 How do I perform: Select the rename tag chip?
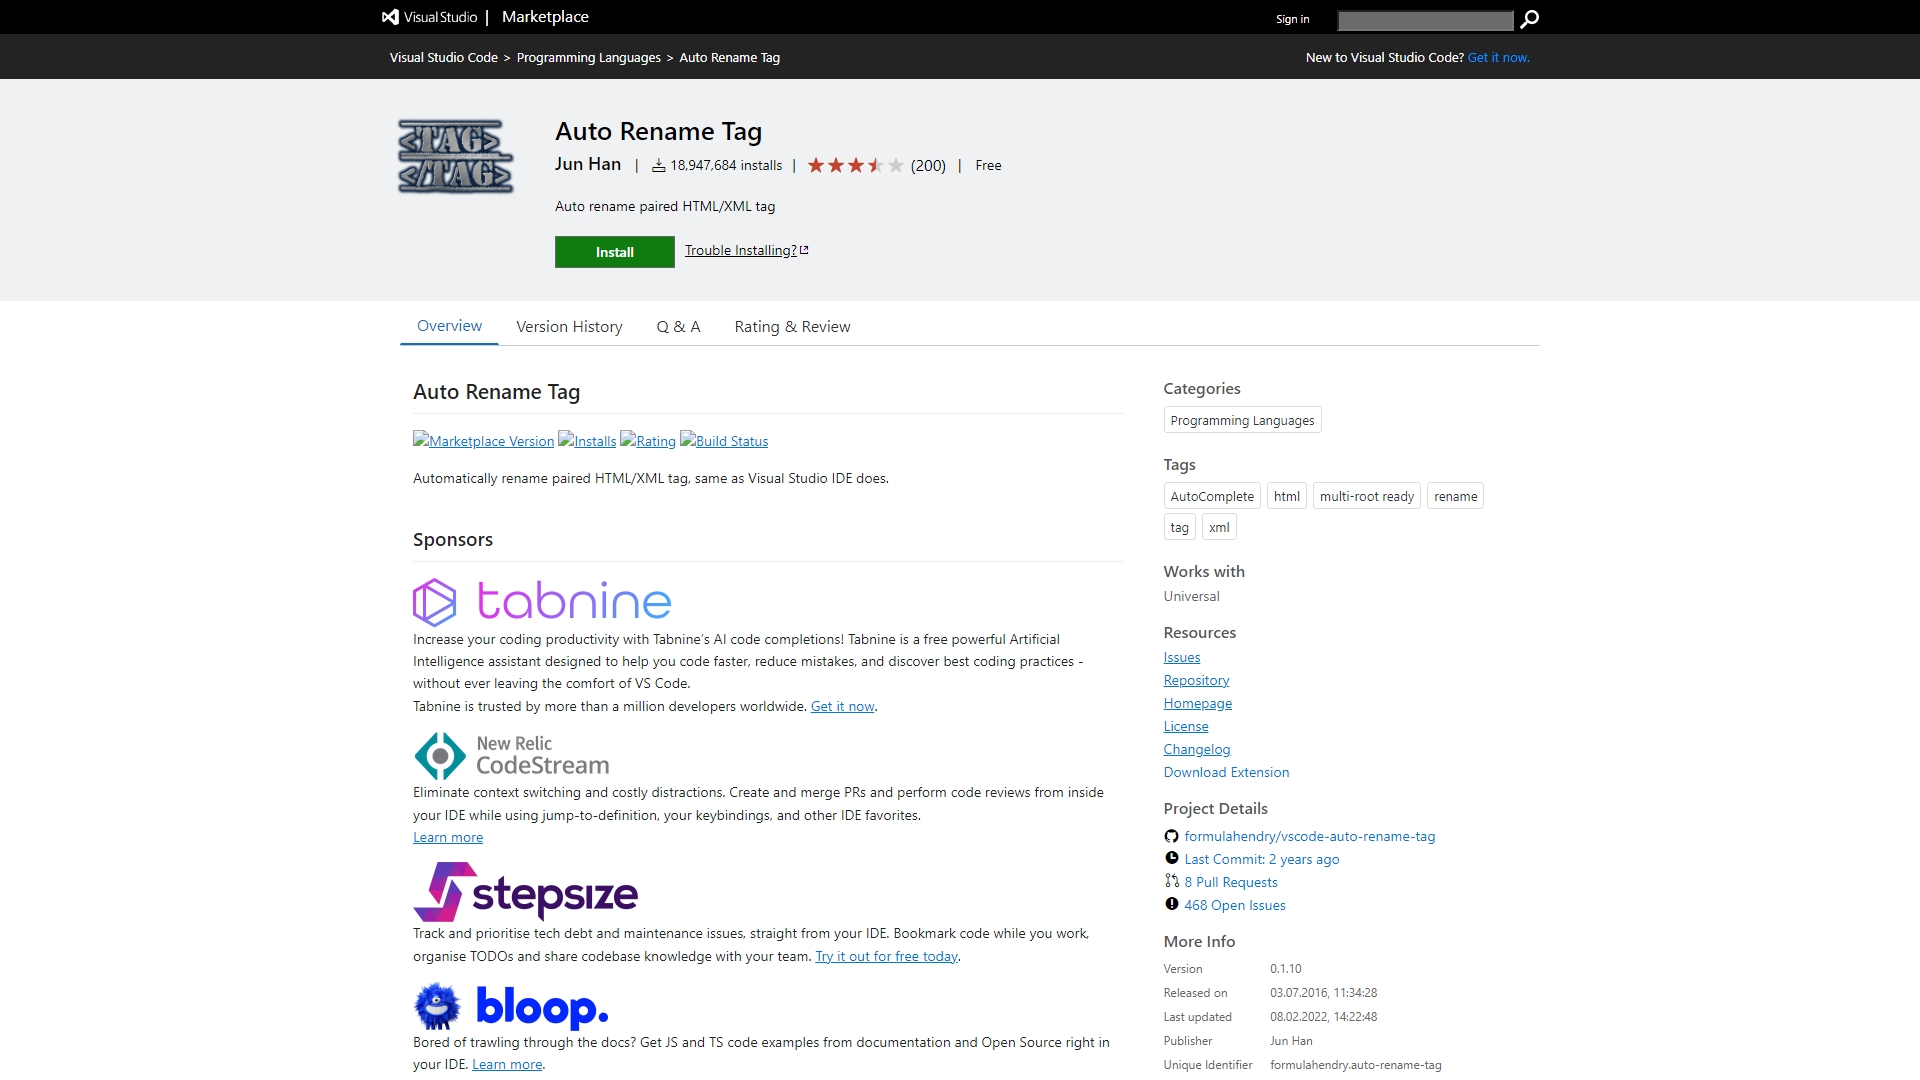click(x=1455, y=496)
